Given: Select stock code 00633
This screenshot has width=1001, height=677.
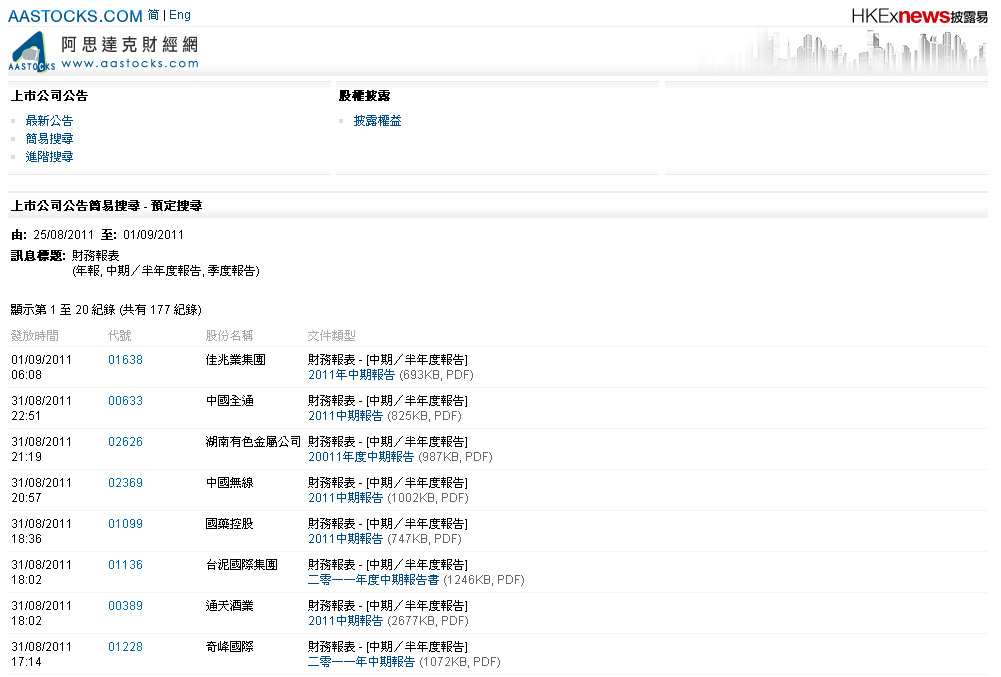Looking at the screenshot, I should tap(125, 401).
